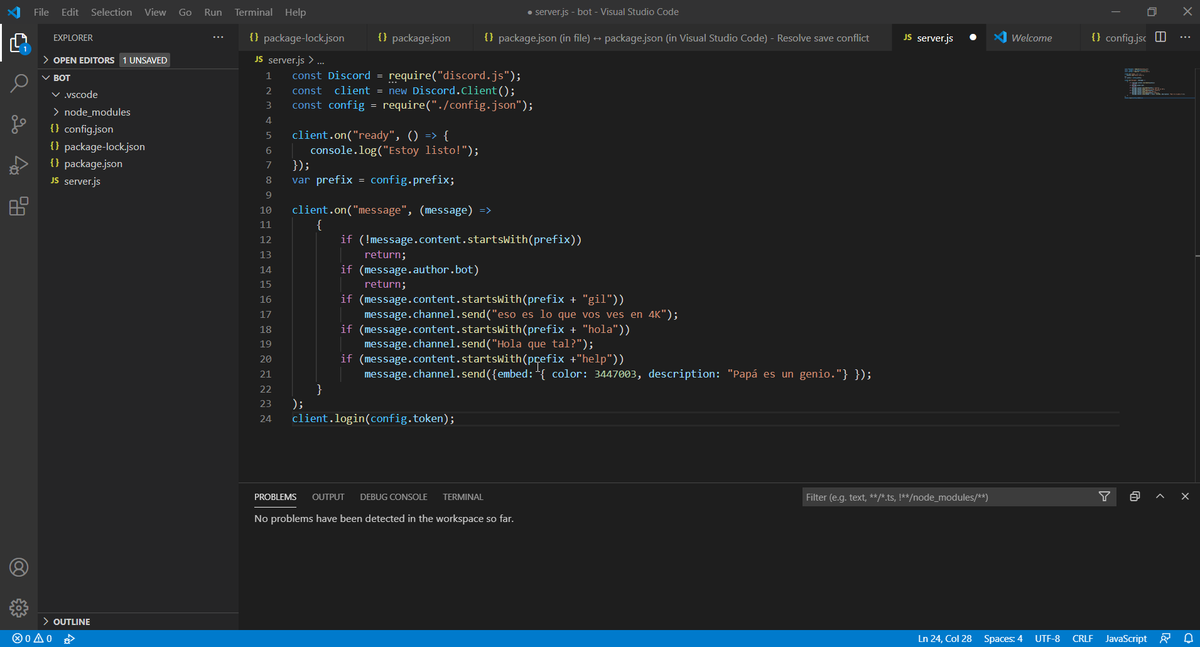Open the Terminal menu

(x=254, y=12)
